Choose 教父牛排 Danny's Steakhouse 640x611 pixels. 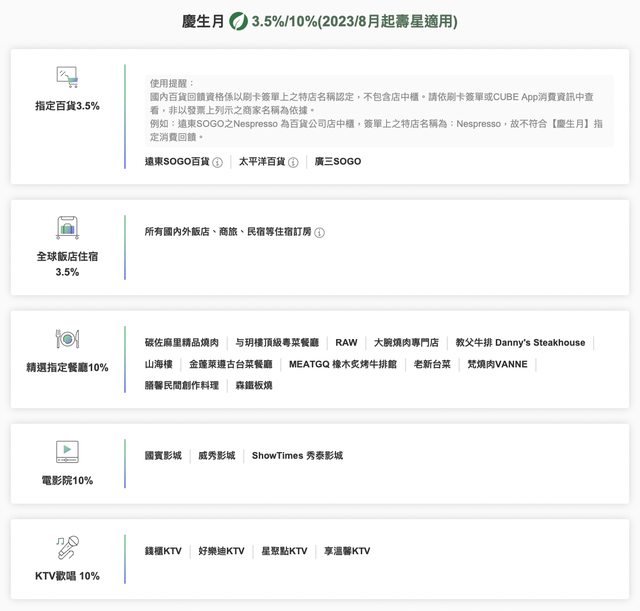pos(519,343)
